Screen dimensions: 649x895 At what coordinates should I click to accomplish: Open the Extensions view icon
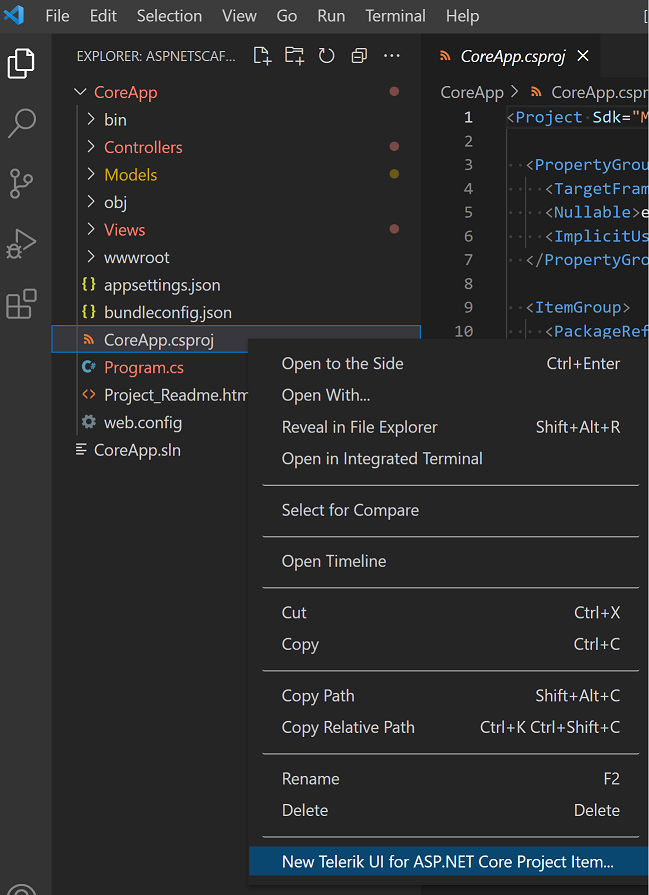coord(21,304)
